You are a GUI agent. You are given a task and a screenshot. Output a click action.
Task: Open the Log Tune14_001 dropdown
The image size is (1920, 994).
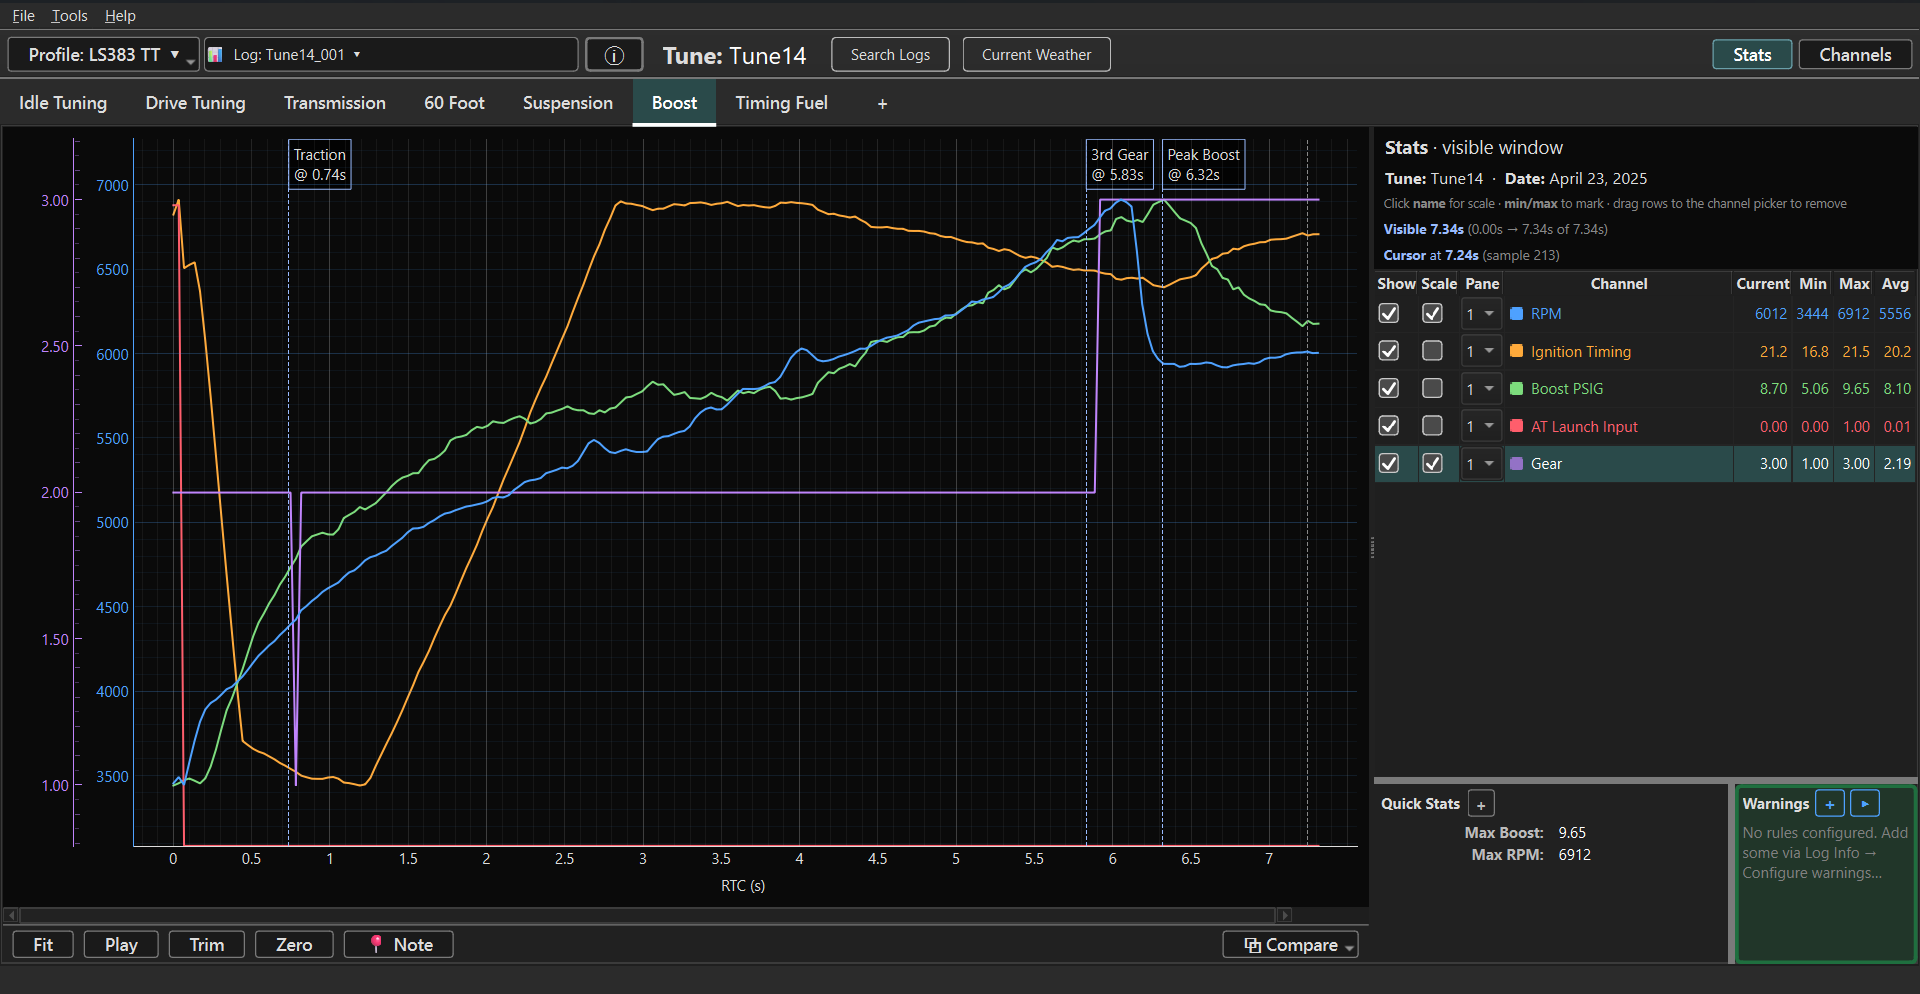coord(391,55)
